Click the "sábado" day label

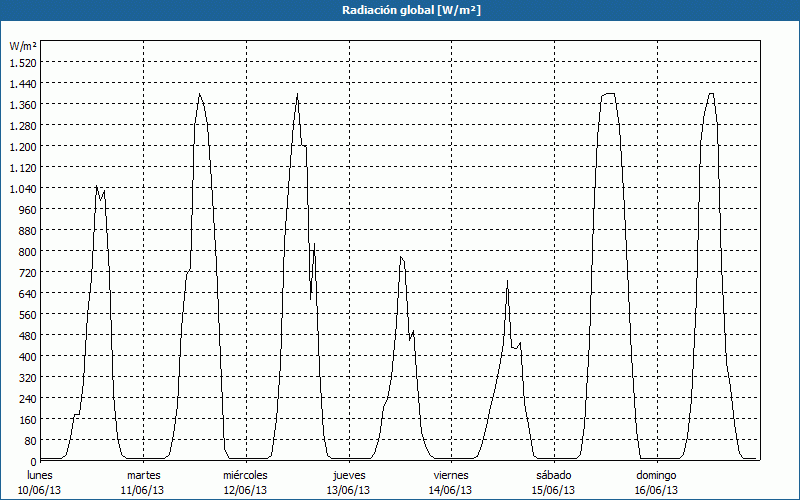pyautogui.click(x=553, y=475)
